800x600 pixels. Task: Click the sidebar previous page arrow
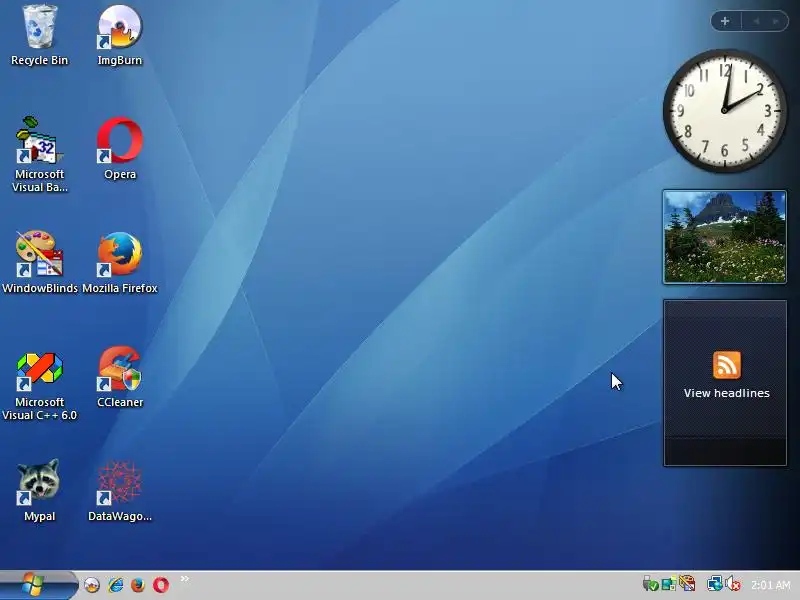pos(756,21)
